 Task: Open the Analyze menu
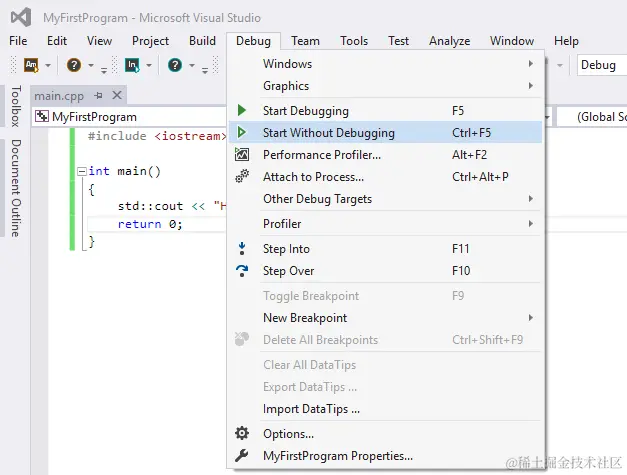pos(449,41)
